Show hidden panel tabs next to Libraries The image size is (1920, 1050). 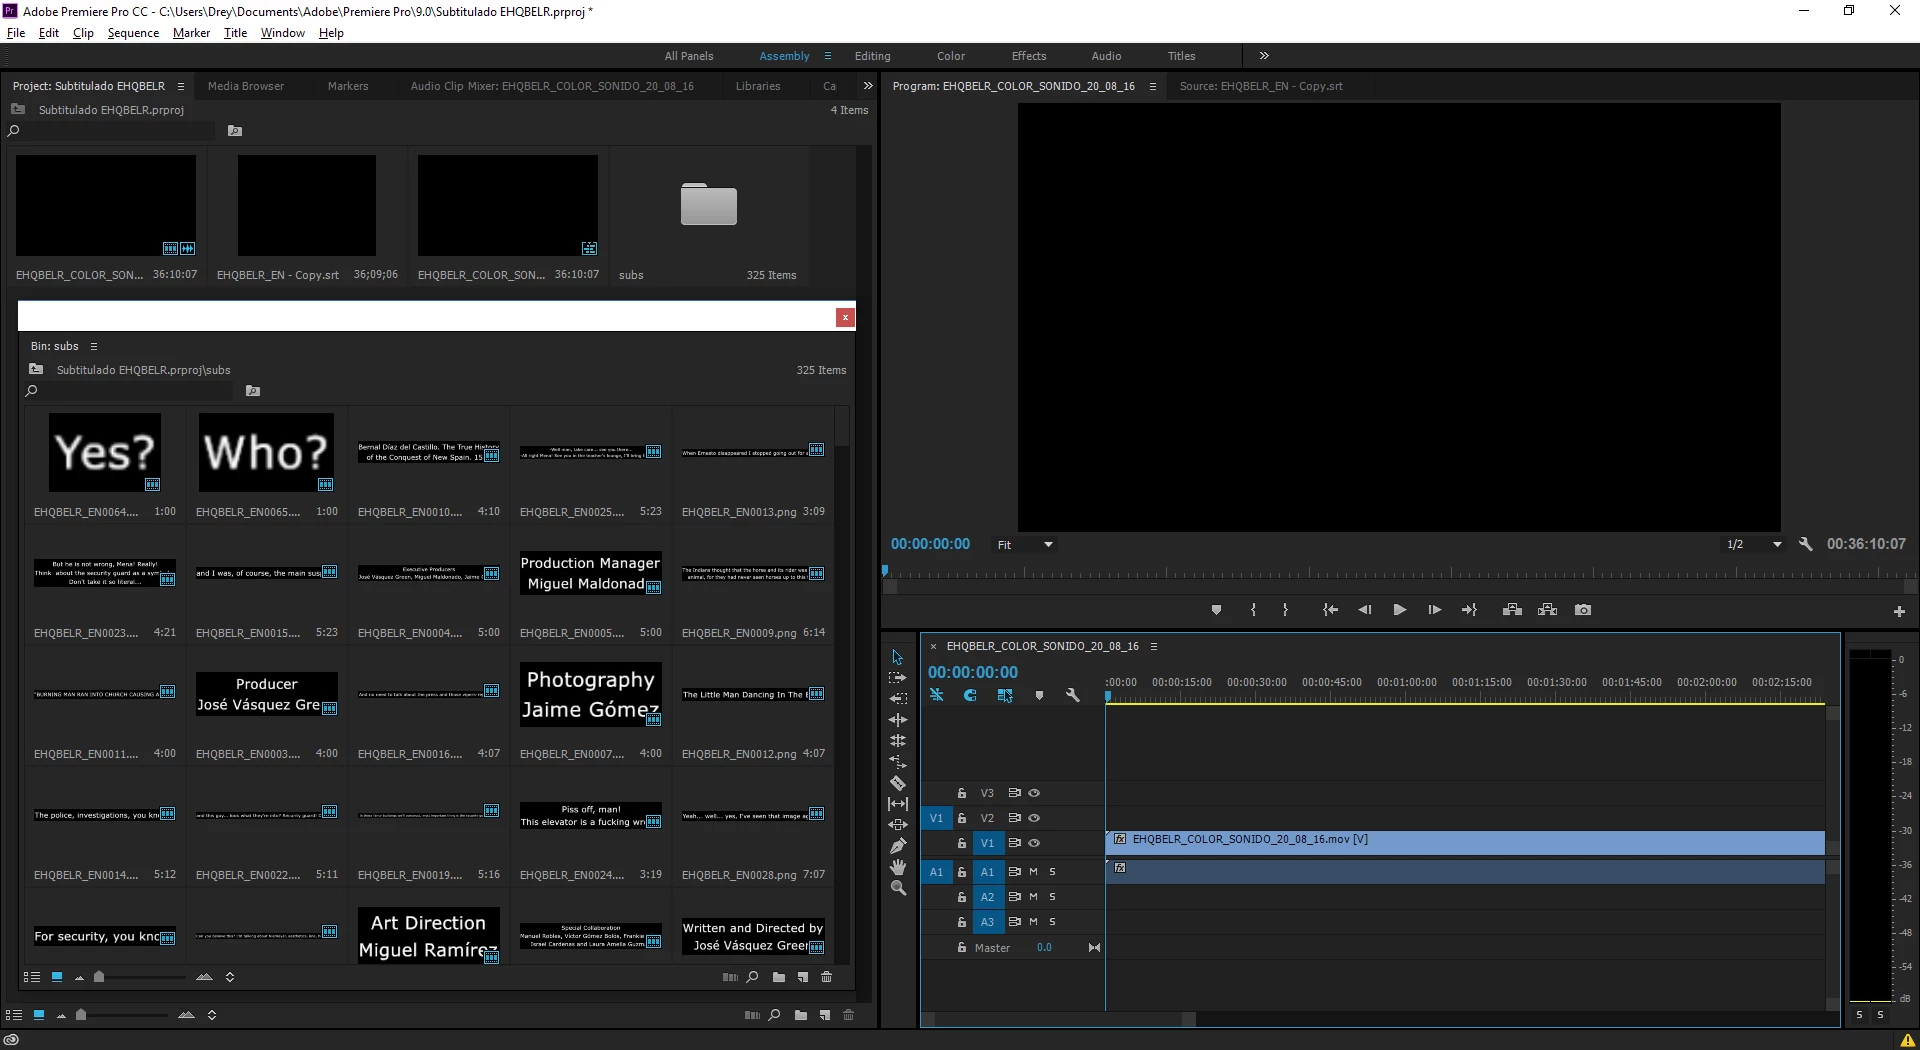(868, 86)
